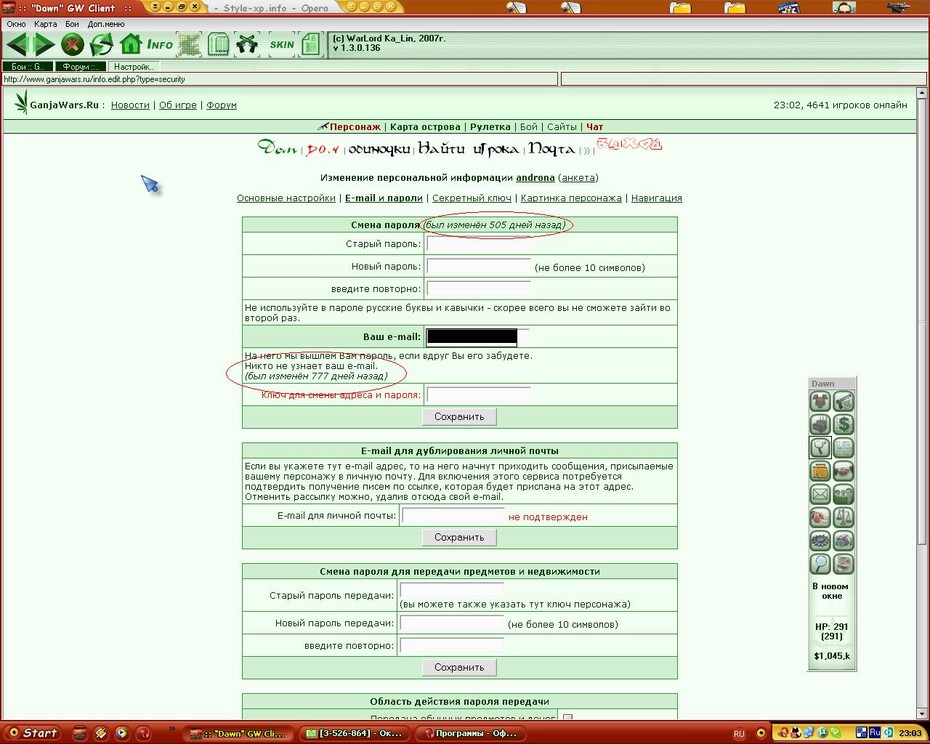Open the Доп.меню menu
Viewport: 930px width, 744px height.
(106, 24)
